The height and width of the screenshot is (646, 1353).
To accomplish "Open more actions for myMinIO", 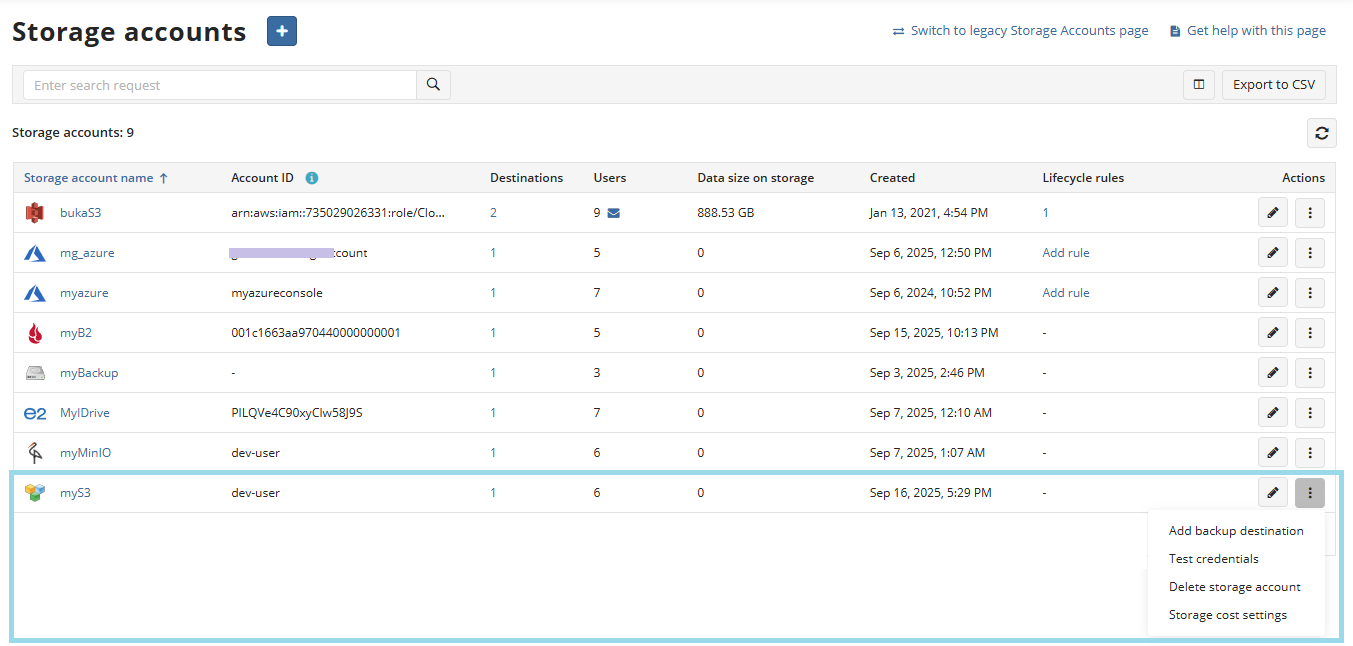I will (1309, 453).
